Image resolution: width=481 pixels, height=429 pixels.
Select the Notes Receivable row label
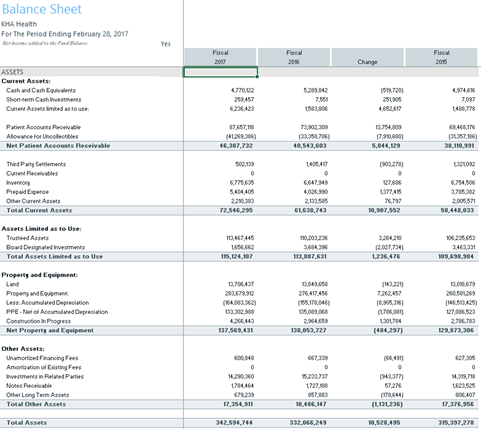tap(29, 386)
